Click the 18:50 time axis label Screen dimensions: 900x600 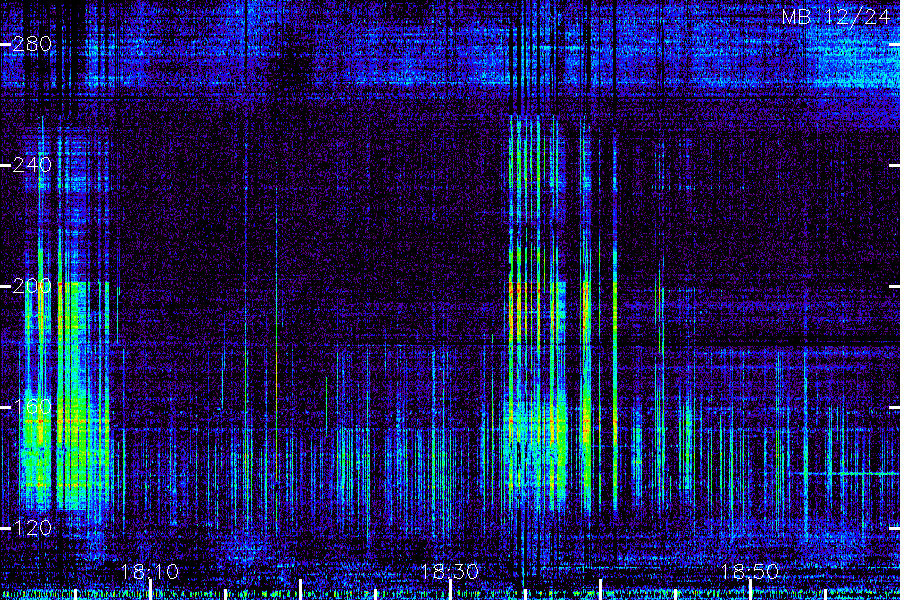point(750,571)
